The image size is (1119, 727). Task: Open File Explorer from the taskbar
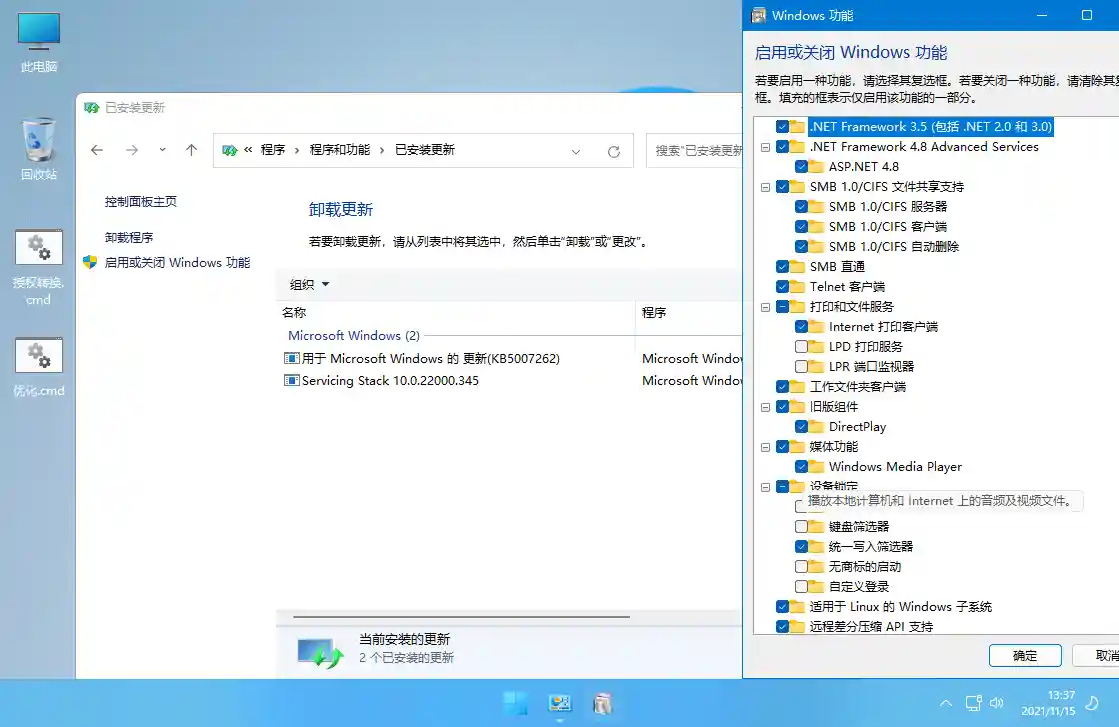point(603,703)
